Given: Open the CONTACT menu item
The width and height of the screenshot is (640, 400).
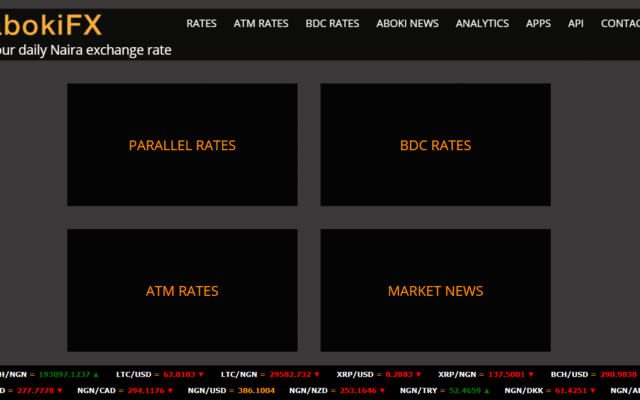Looking at the screenshot, I should (x=620, y=23).
